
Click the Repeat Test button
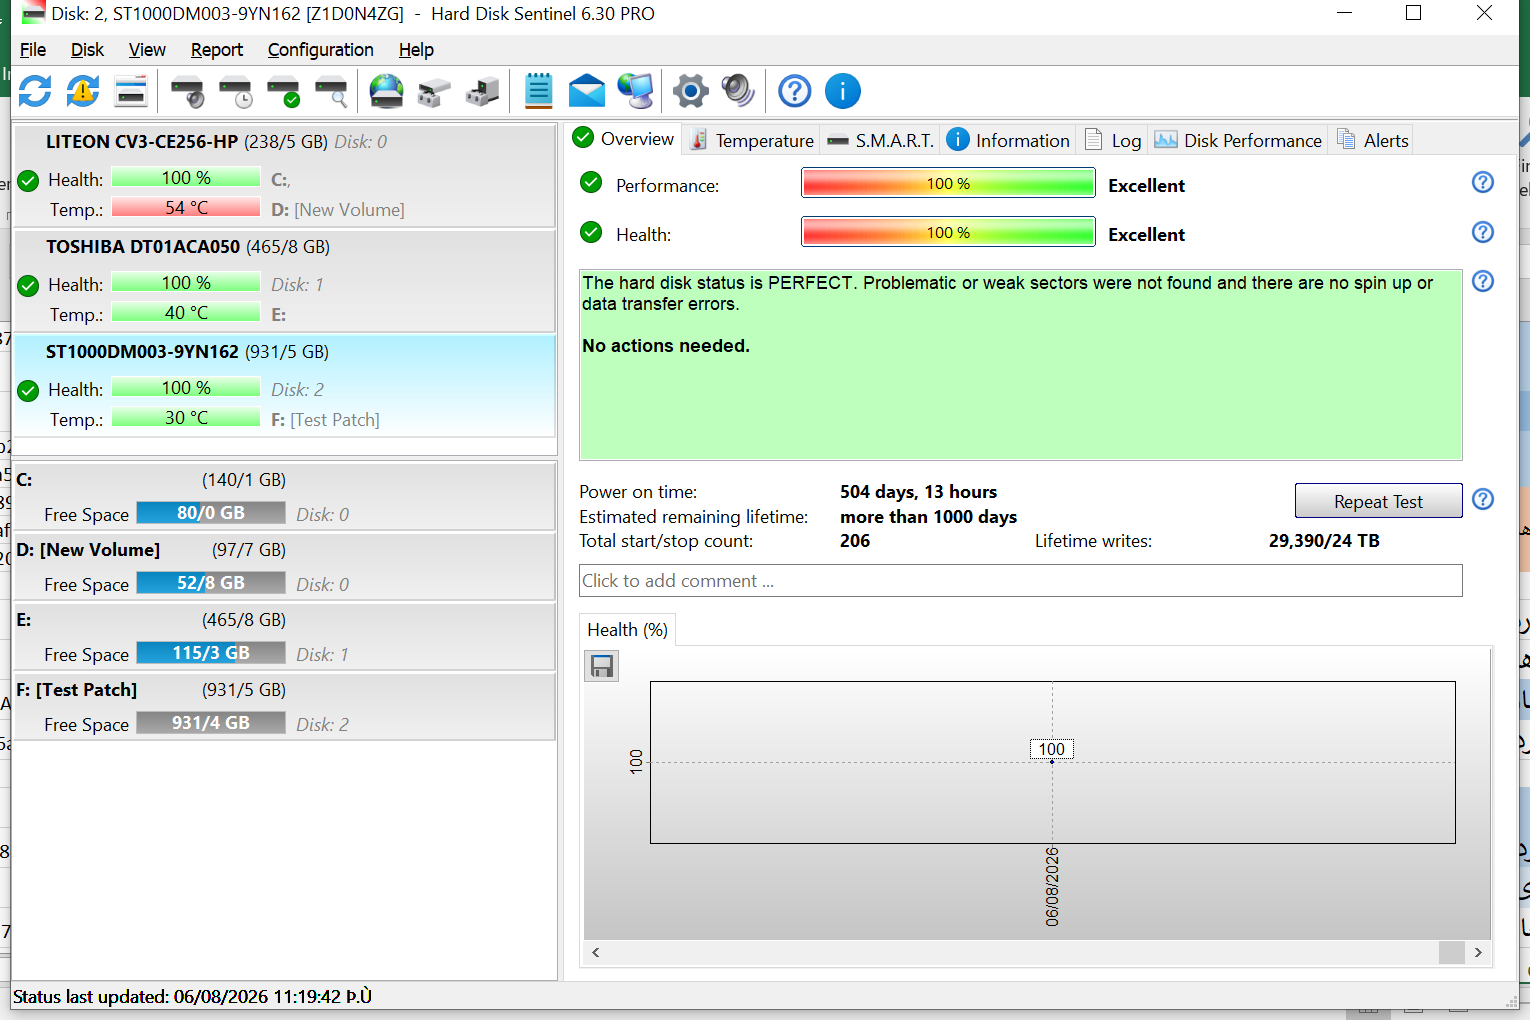[1378, 501]
